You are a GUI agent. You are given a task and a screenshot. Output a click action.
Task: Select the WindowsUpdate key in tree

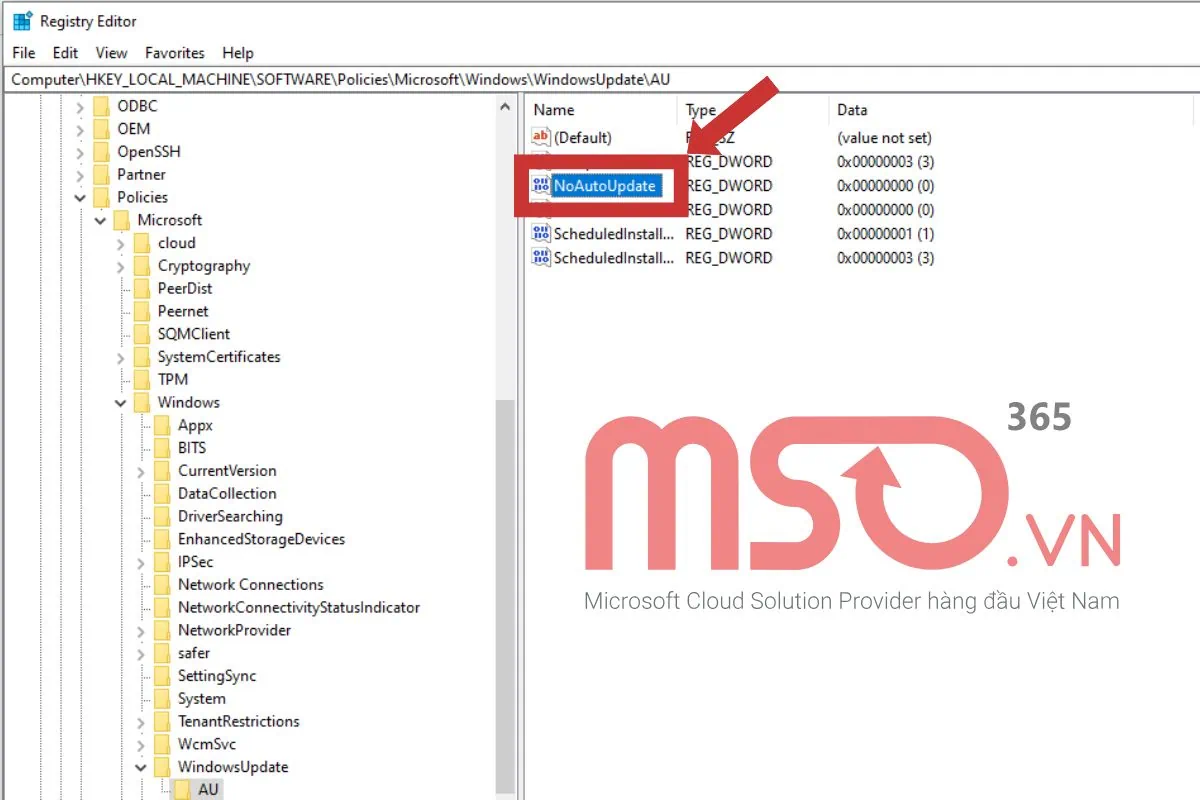click(233, 767)
